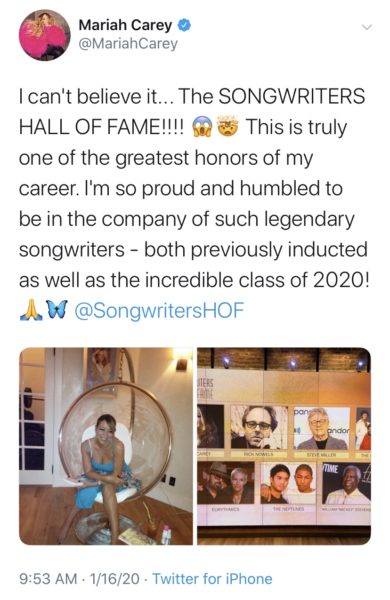The height and width of the screenshot is (600, 390).
Task: Expand the tweet options chevron
Action: point(367,27)
